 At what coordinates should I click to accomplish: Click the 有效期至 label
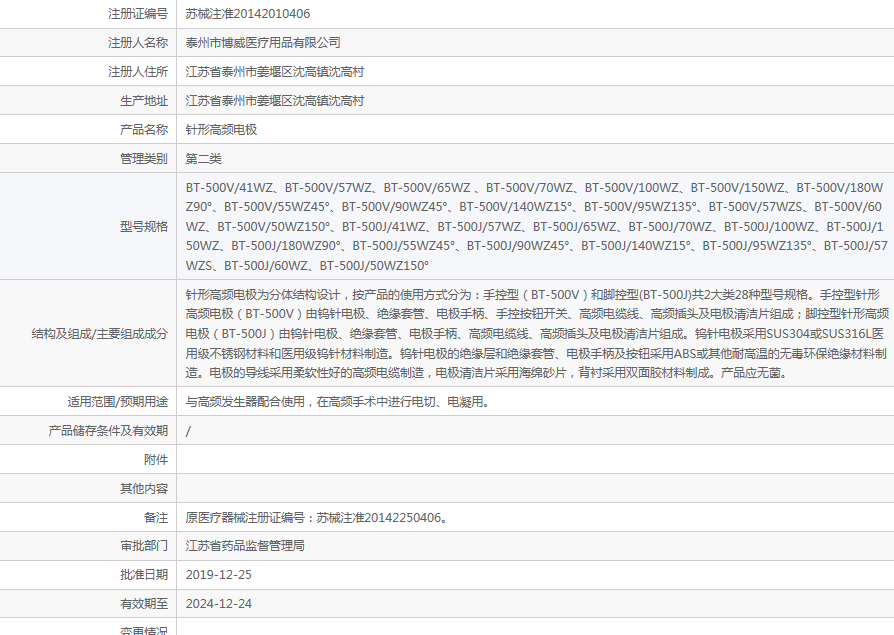pyautogui.click(x=144, y=604)
